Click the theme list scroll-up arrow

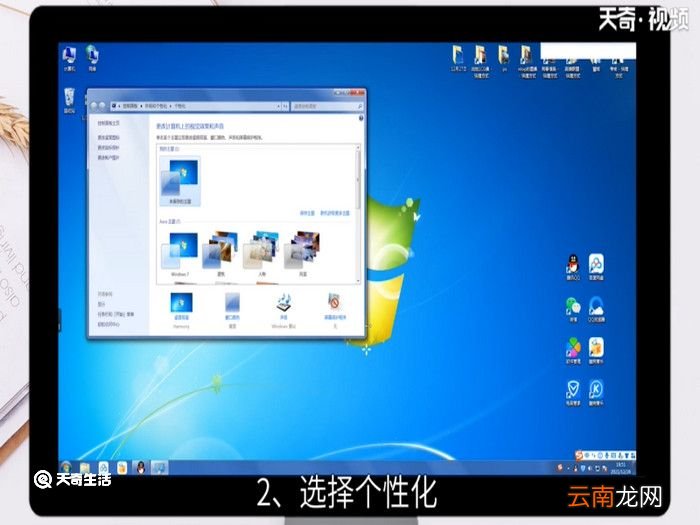coord(358,147)
